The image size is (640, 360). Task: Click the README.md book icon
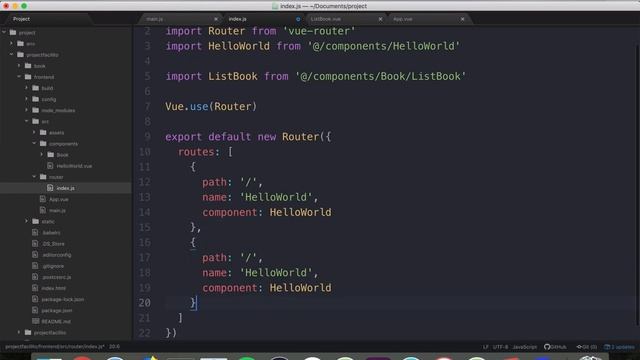pos(36,321)
